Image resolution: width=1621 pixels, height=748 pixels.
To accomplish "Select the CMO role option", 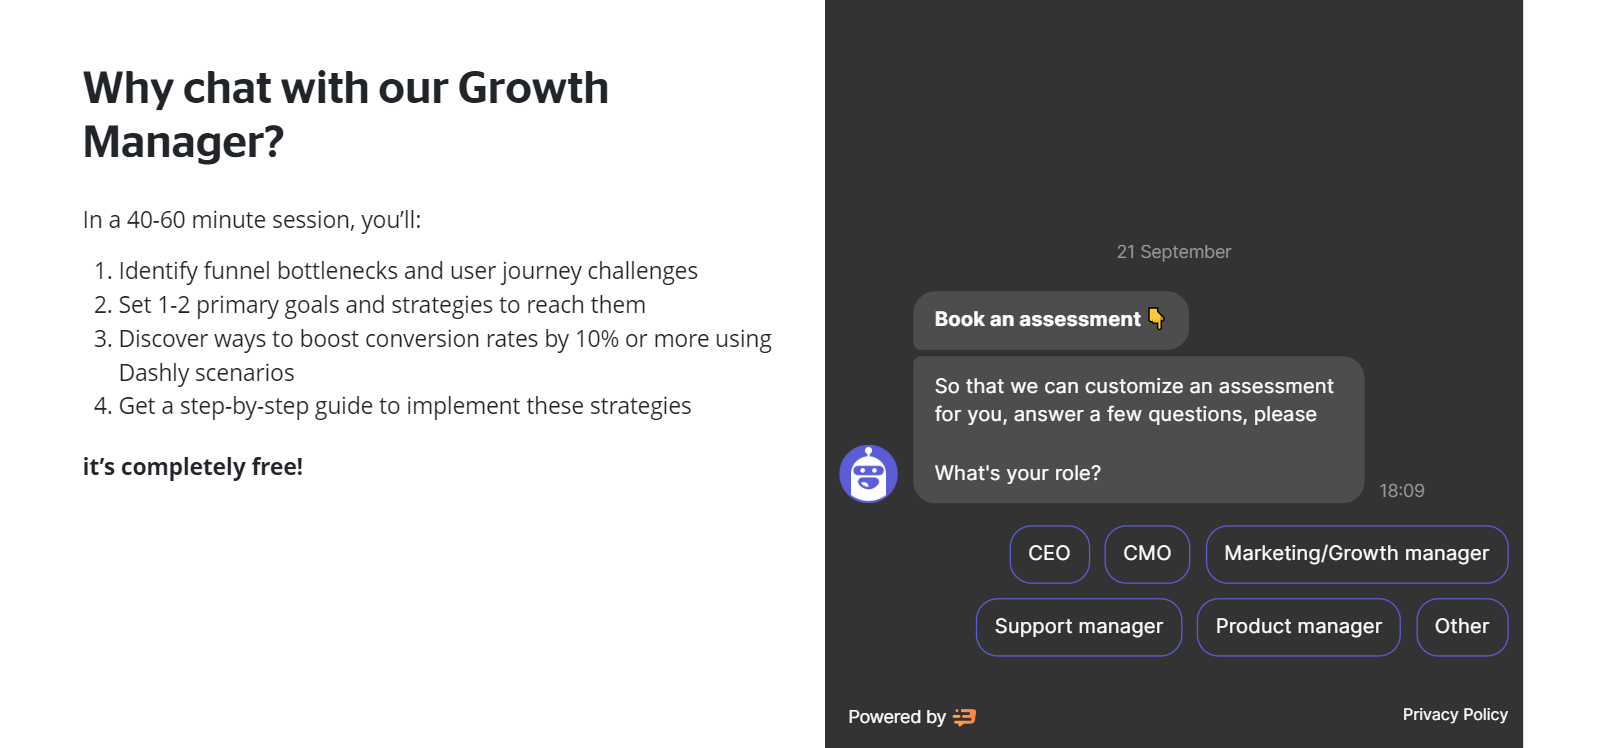I will tap(1147, 554).
